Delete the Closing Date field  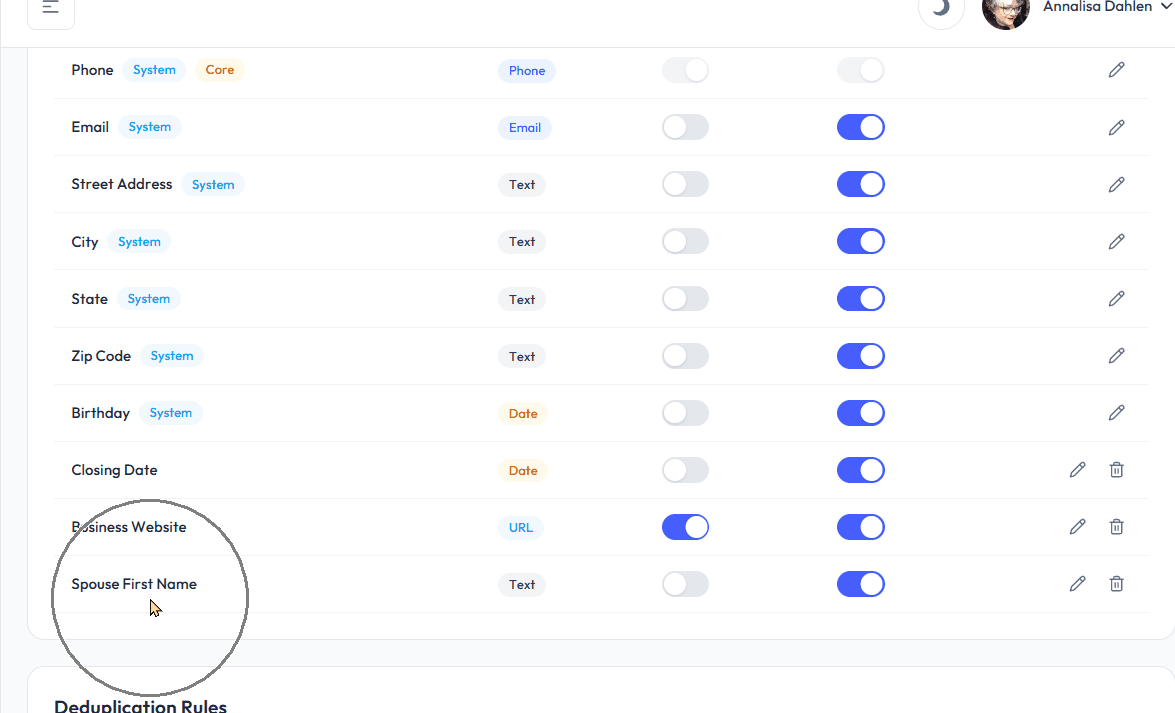pos(1116,470)
